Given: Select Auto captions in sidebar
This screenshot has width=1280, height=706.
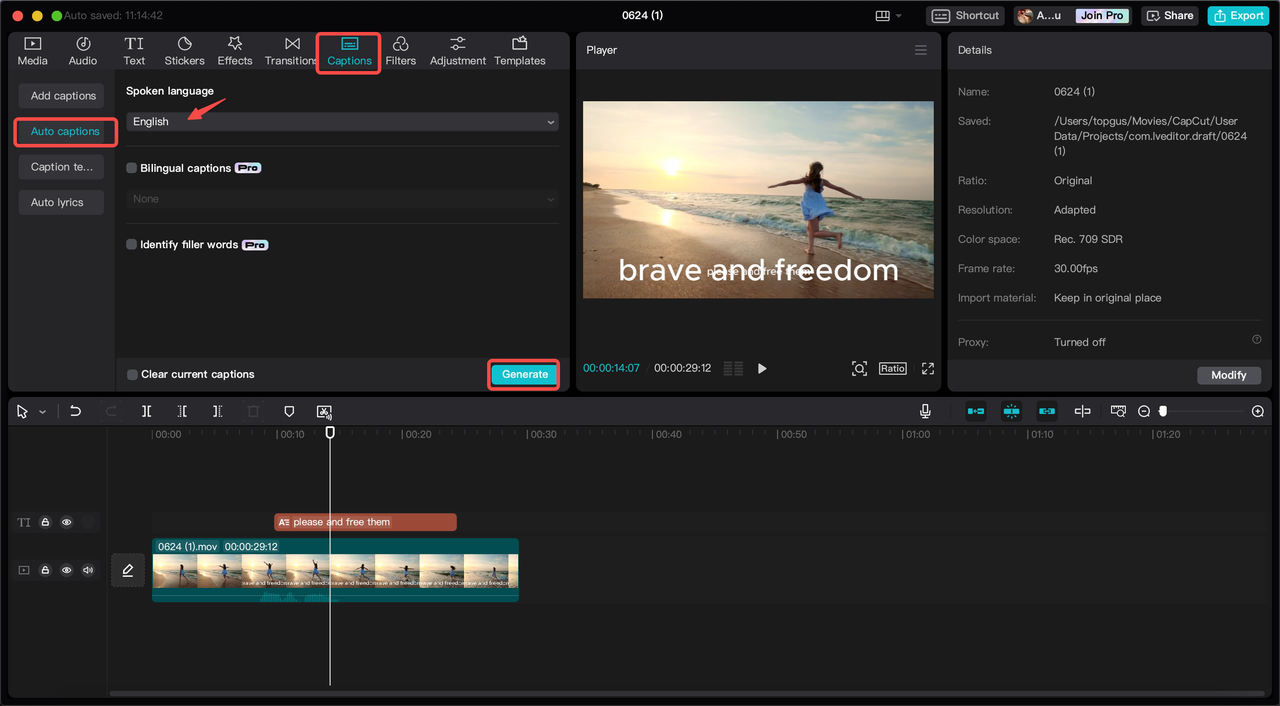Looking at the screenshot, I should (x=65, y=131).
